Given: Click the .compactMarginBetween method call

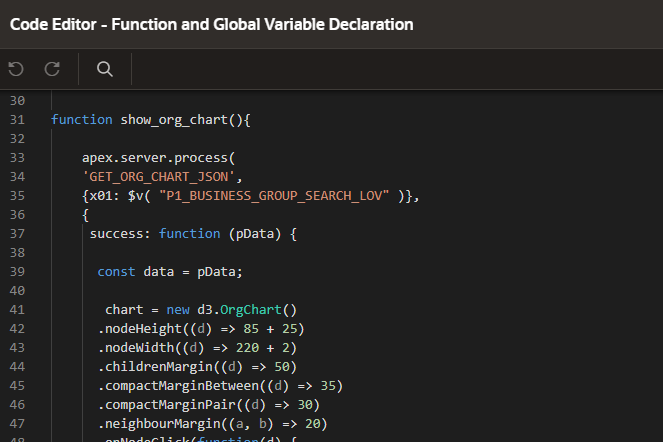Looking at the screenshot, I should point(173,386).
